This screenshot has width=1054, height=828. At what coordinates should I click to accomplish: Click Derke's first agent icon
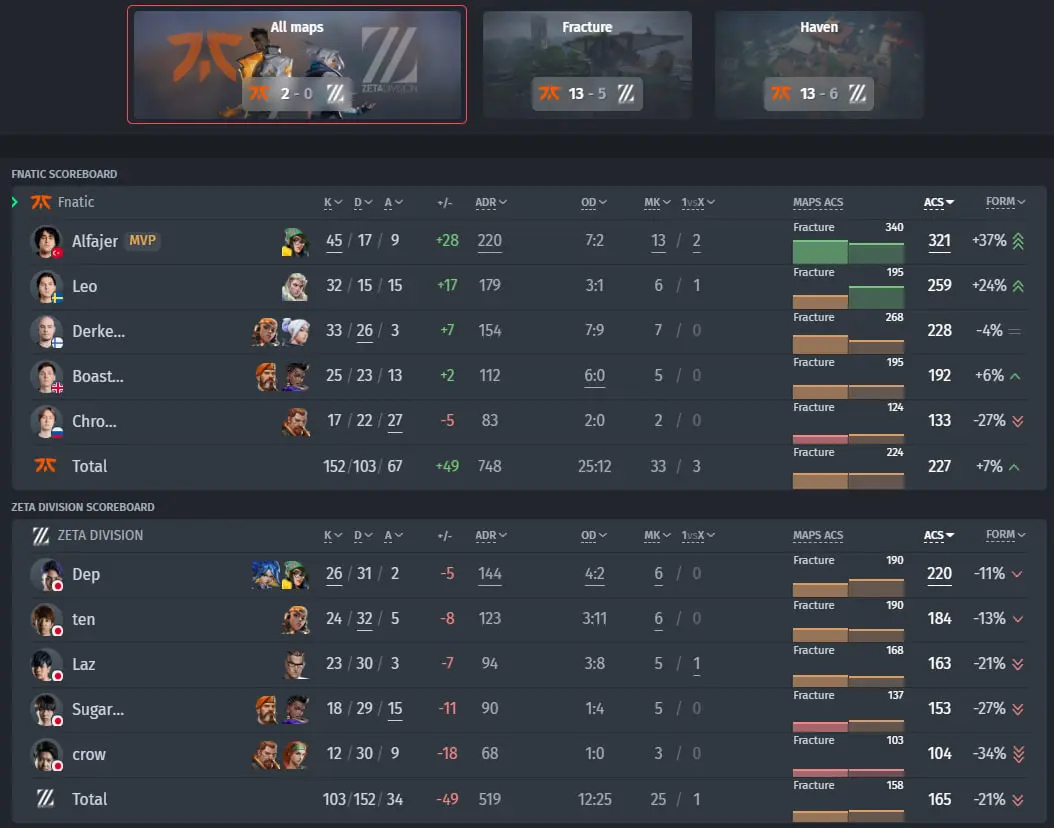point(266,332)
